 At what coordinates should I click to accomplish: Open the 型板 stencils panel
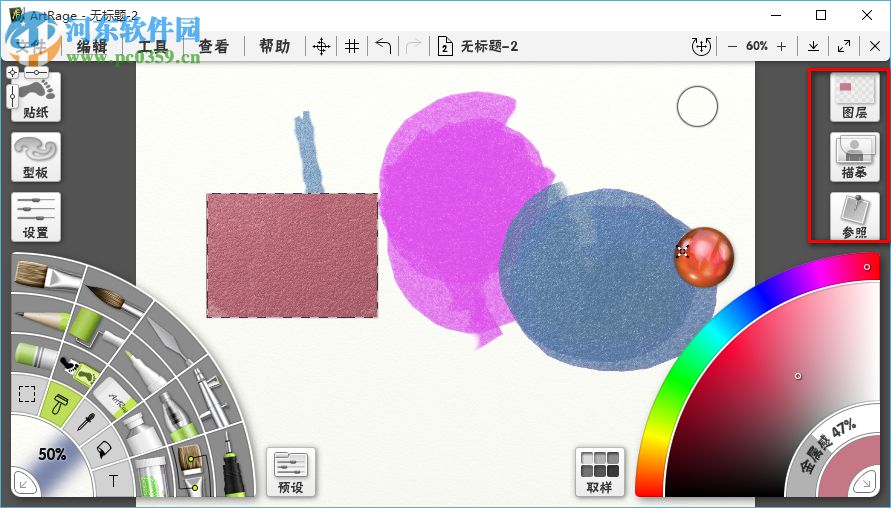pos(36,157)
